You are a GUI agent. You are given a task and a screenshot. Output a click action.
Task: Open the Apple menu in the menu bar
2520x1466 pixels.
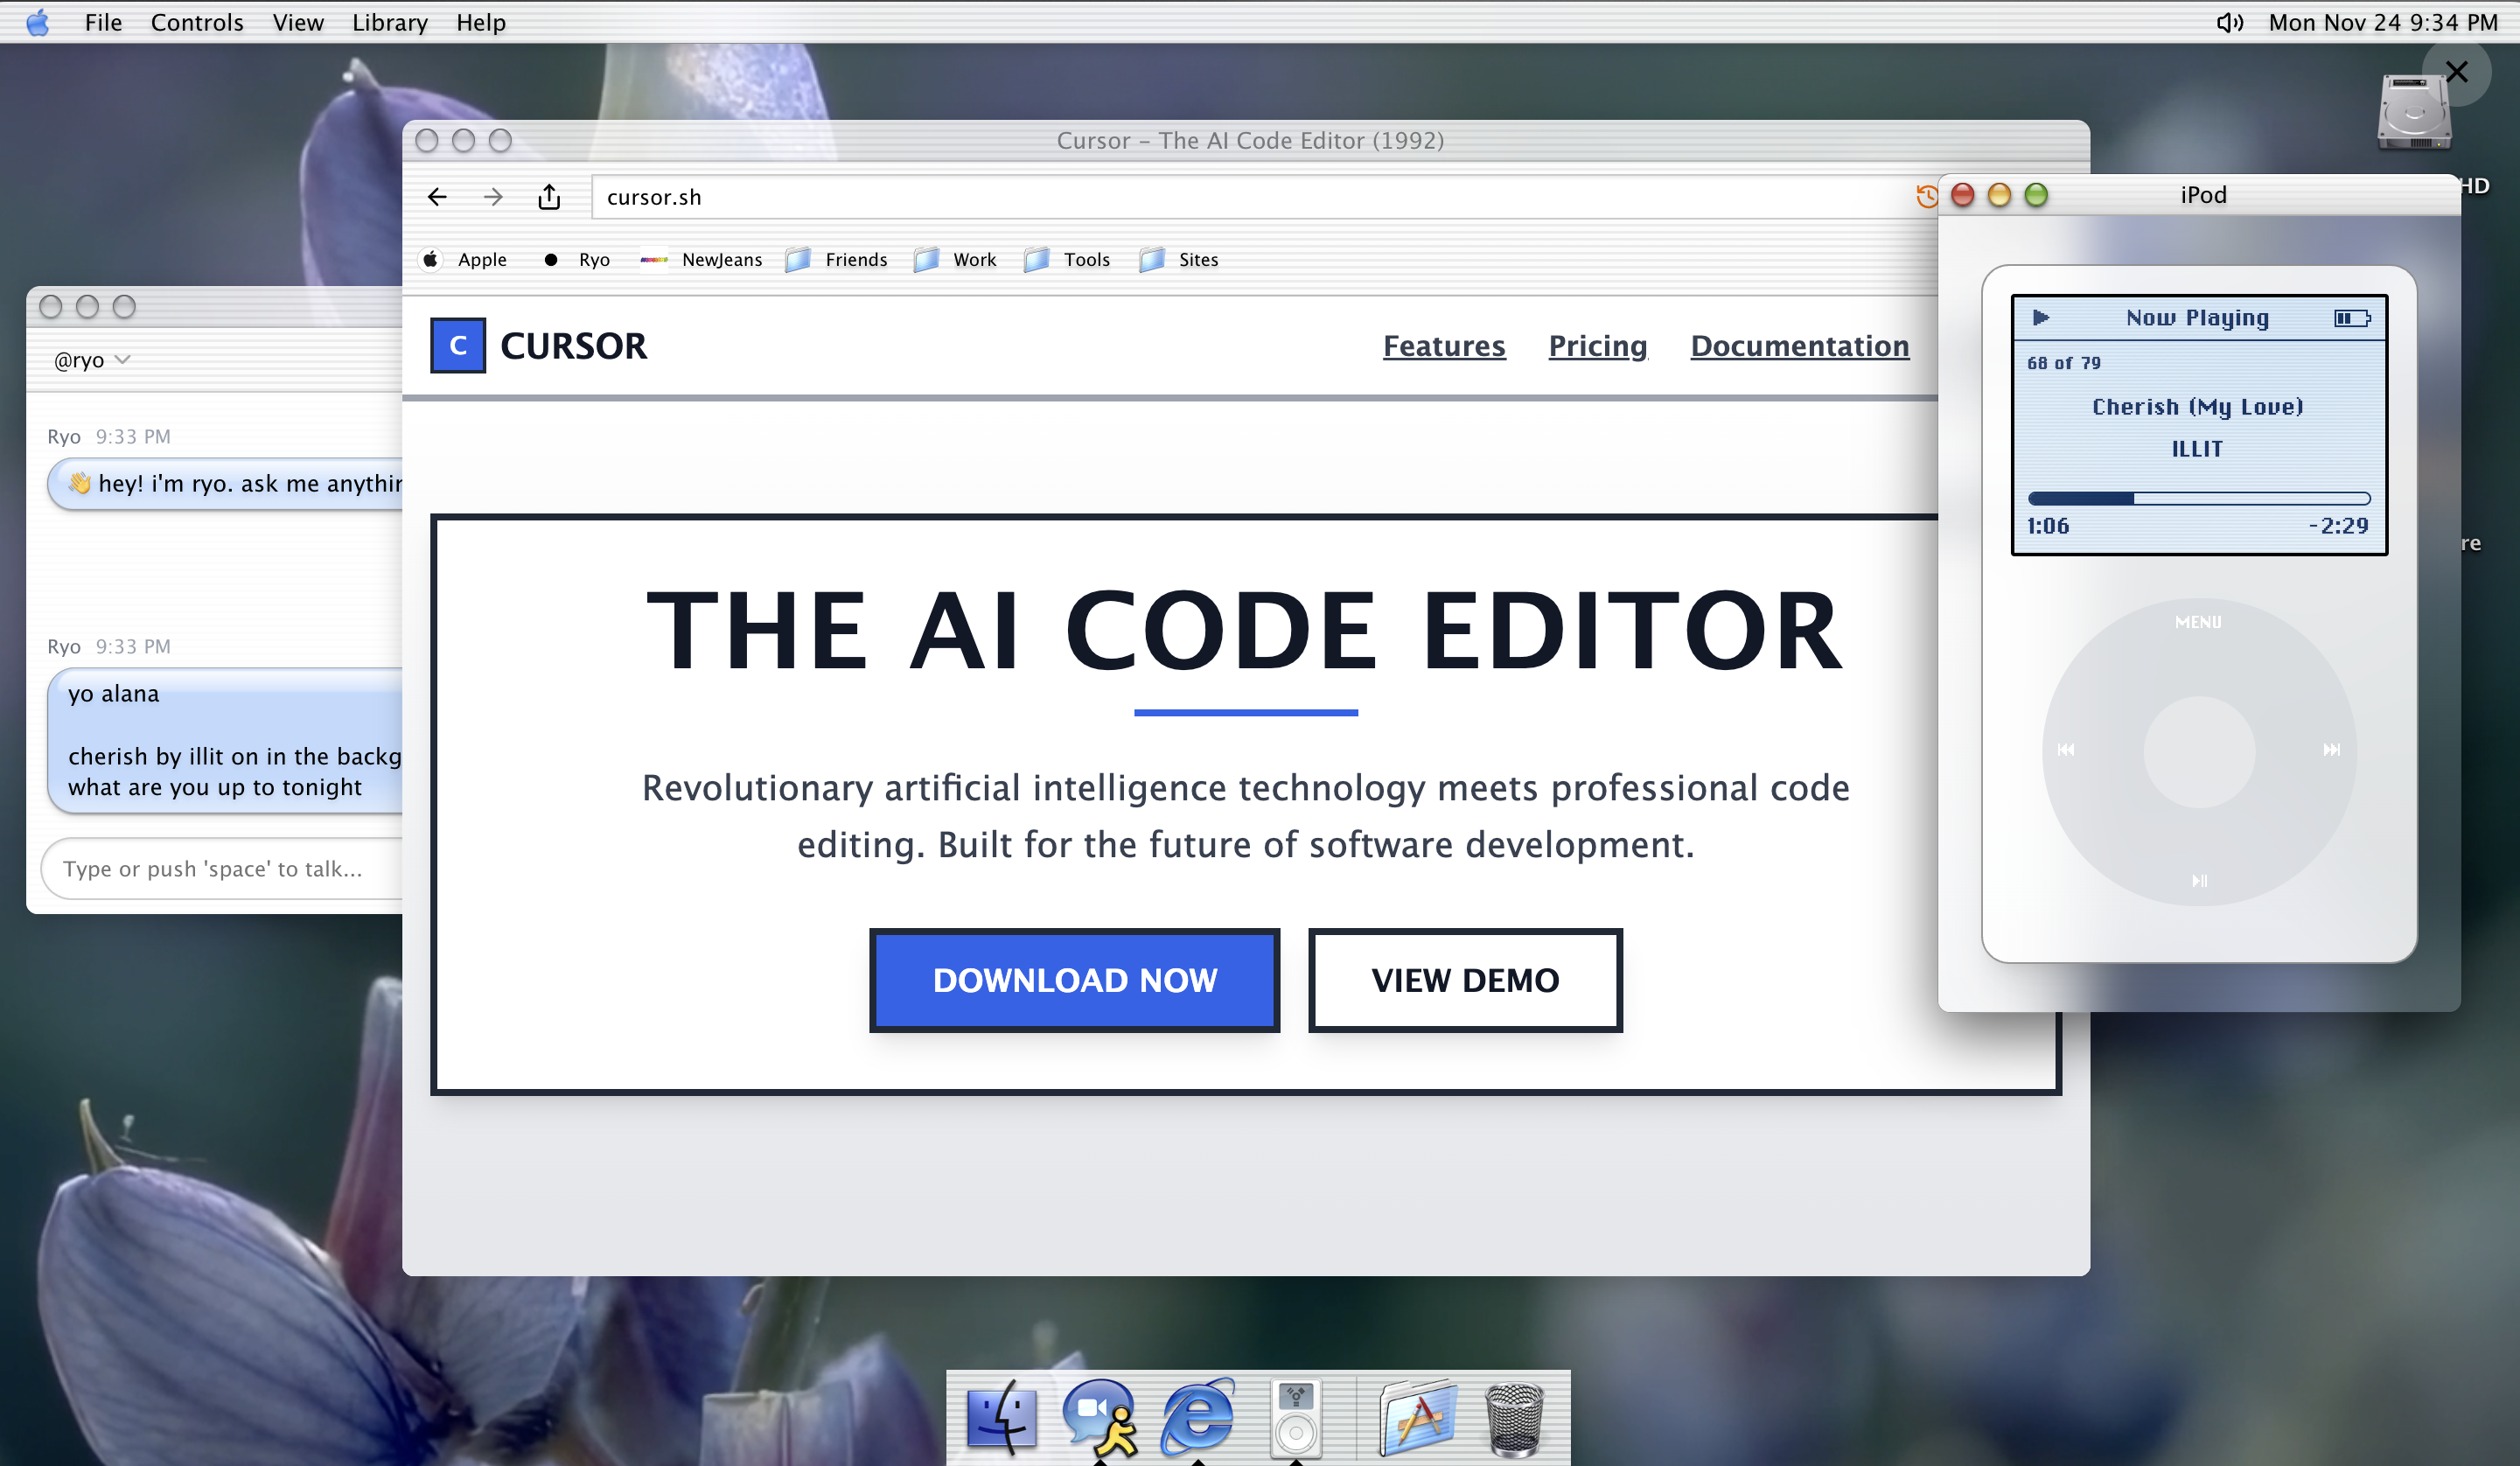(x=37, y=22)
